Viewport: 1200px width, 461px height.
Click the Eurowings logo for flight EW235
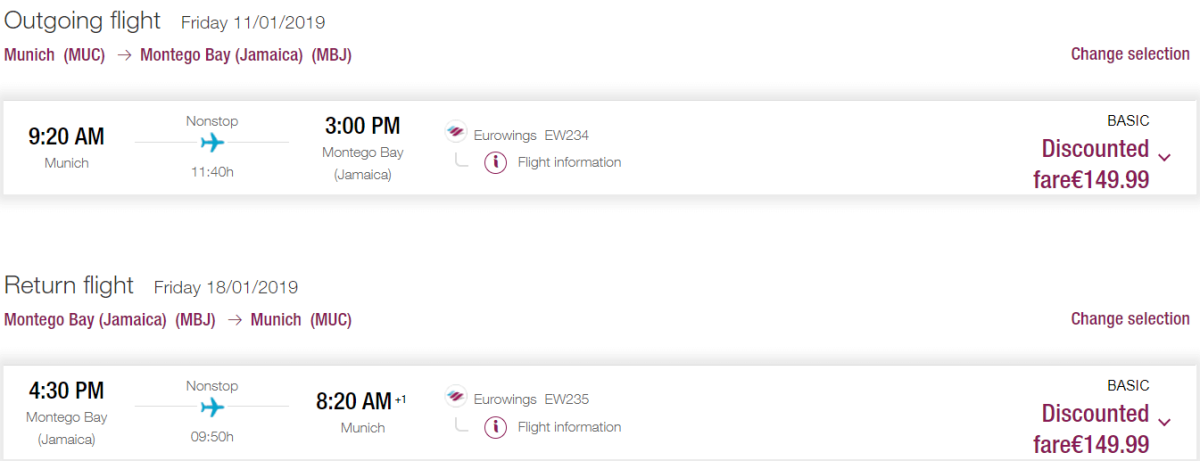click(x=456, y=399)
